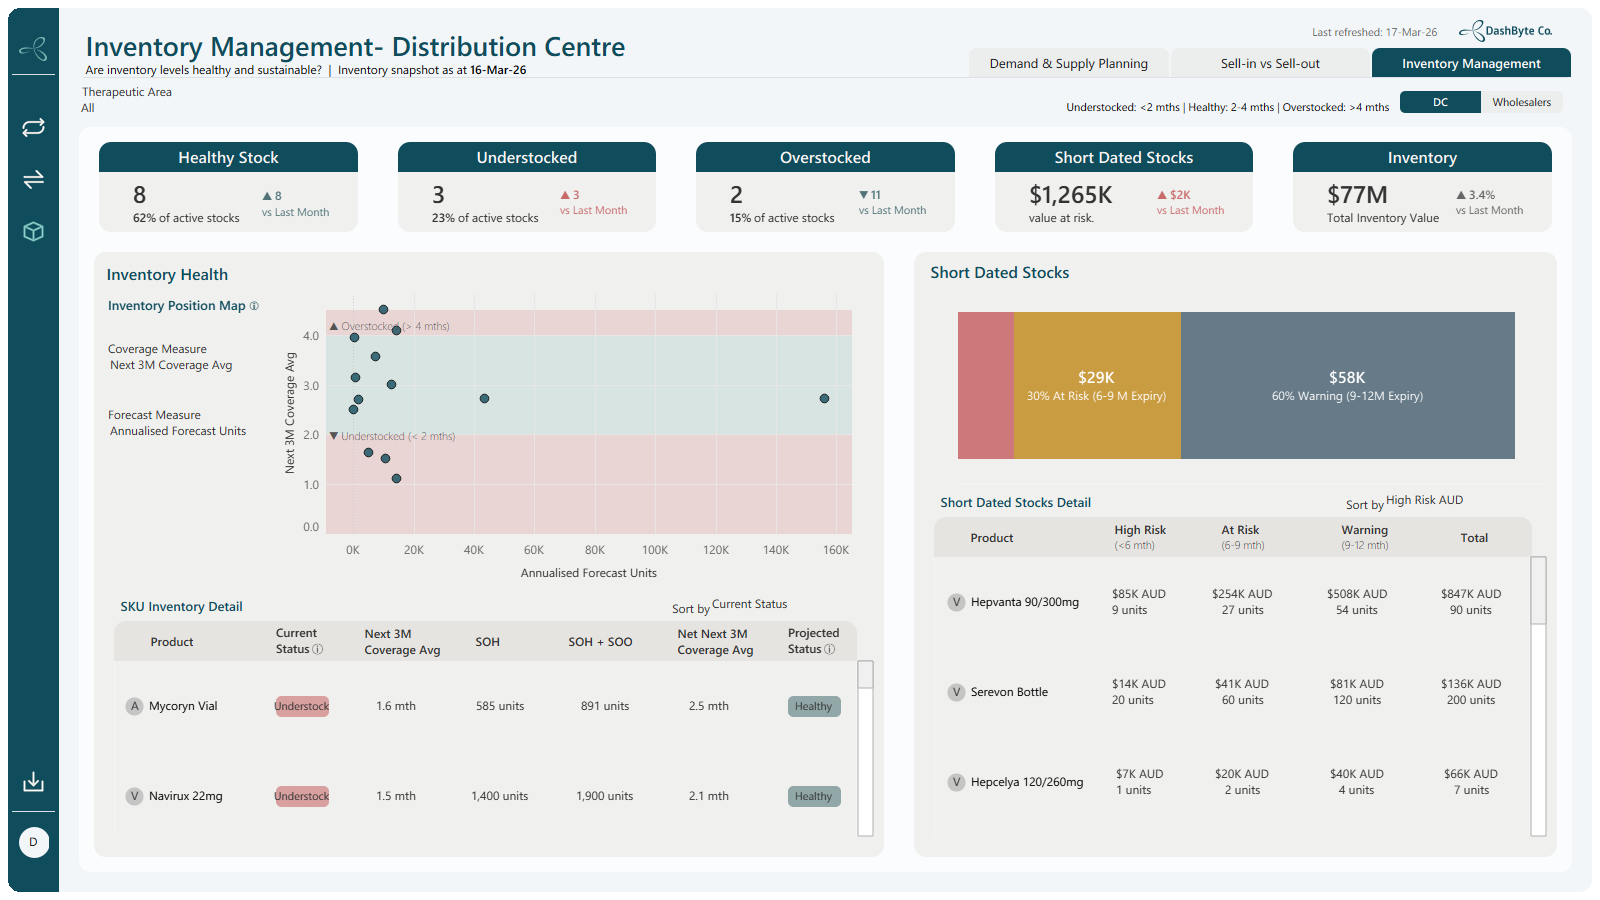
Task: Click the 'V' badge beside Navirux 22mg
Action: (x=135, y=796)
